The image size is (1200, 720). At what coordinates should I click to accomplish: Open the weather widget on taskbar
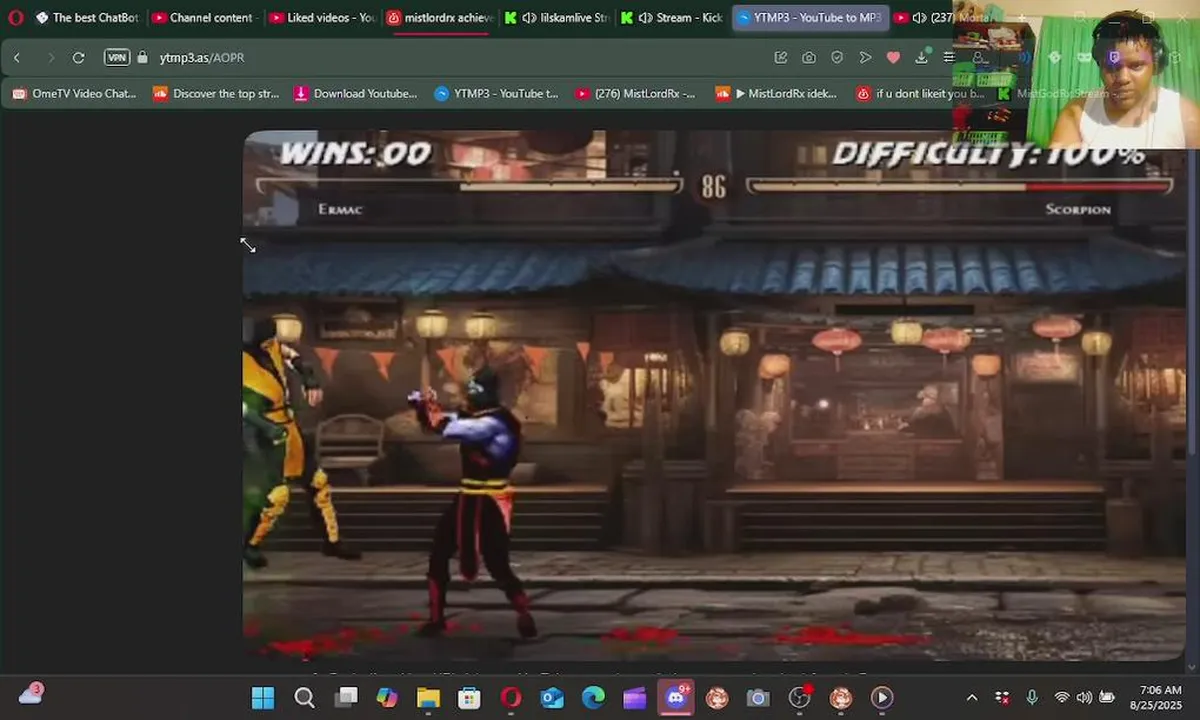tap(32, 694)
